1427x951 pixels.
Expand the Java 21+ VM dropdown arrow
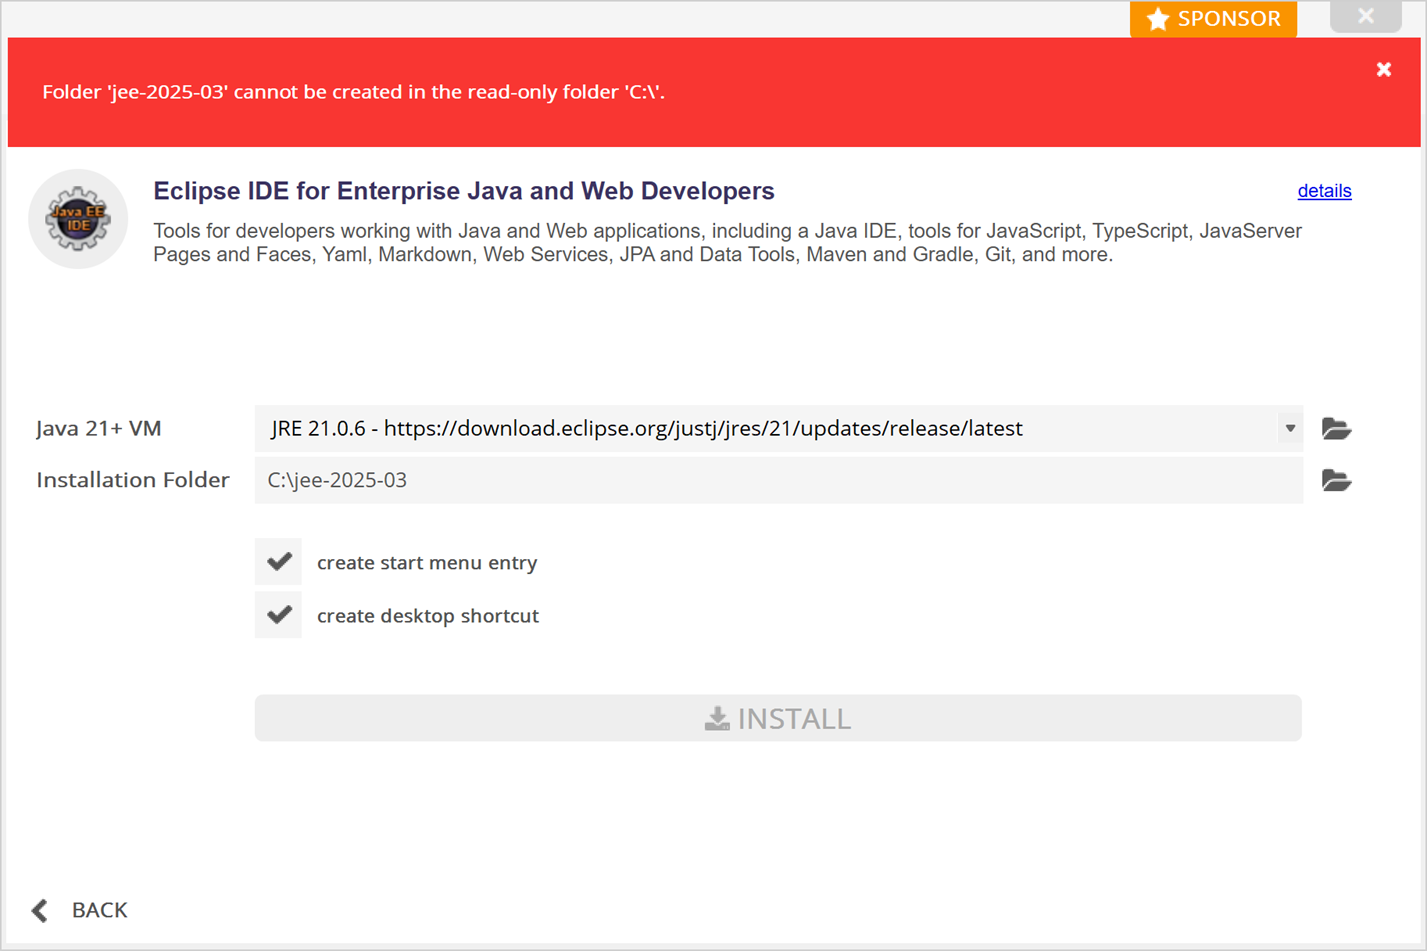tap(1290, 428)
